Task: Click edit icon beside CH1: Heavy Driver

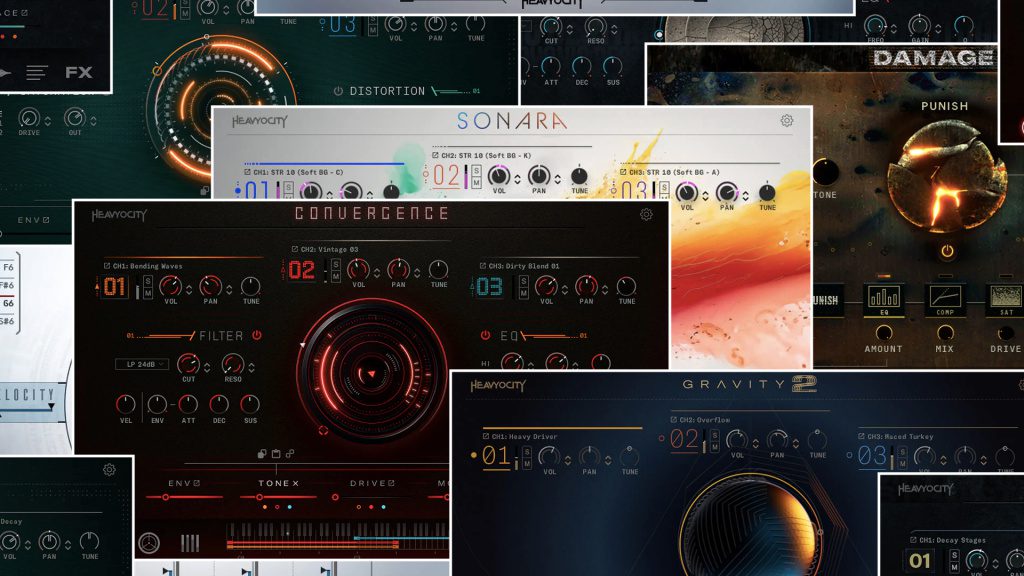Action: [x=485, y=436]
